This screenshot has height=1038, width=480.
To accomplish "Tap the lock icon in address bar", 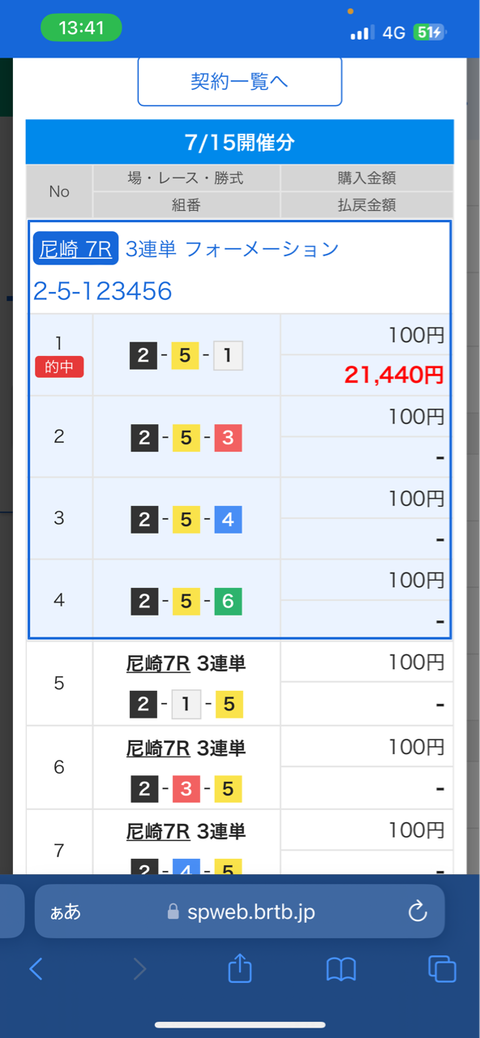I will (x=173, y=912).
